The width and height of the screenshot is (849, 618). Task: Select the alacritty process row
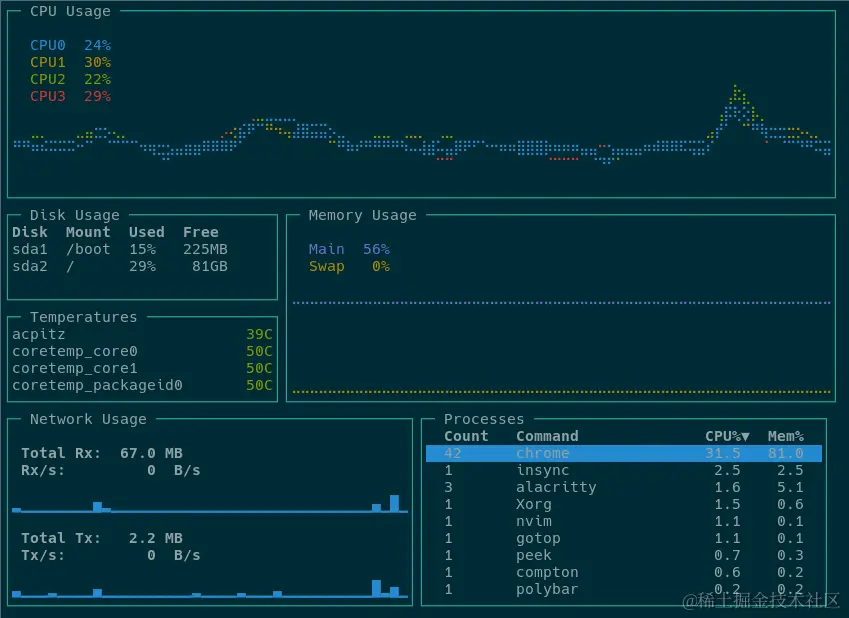(x=624, y=487)
